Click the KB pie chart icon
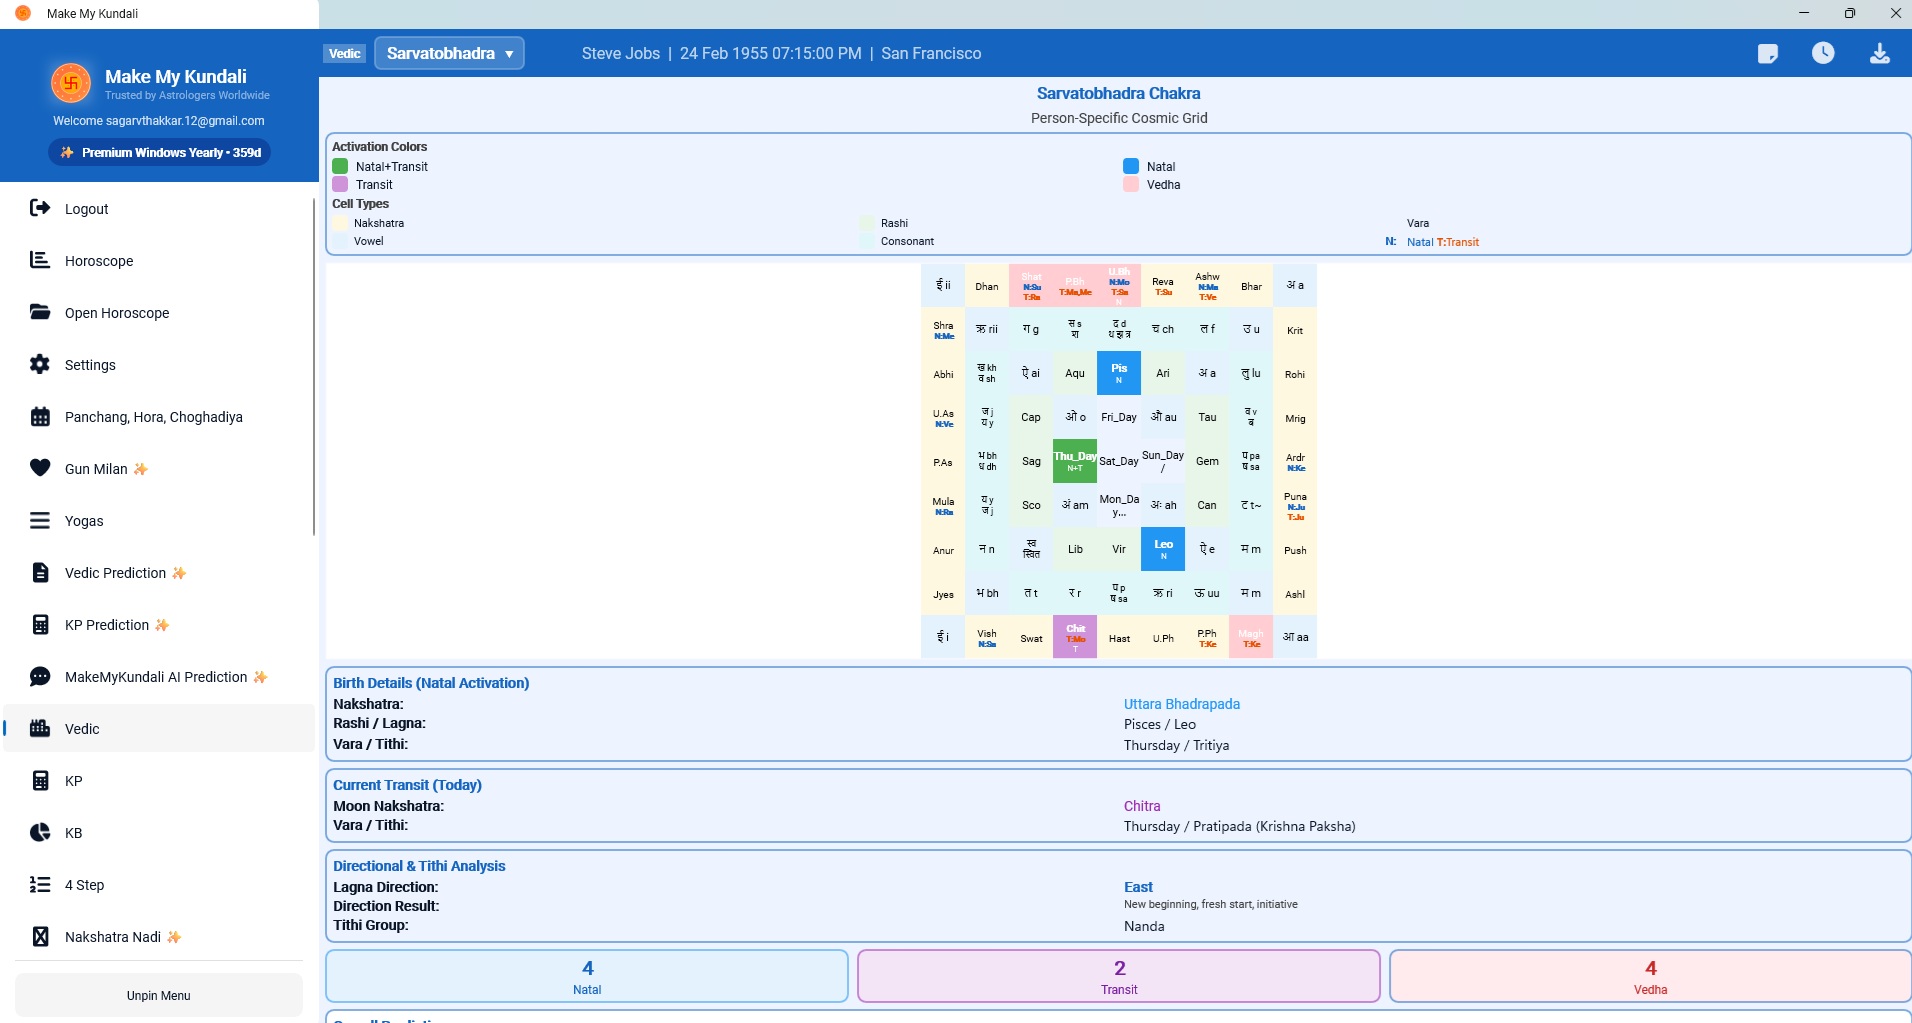 [x=40, y=832]
